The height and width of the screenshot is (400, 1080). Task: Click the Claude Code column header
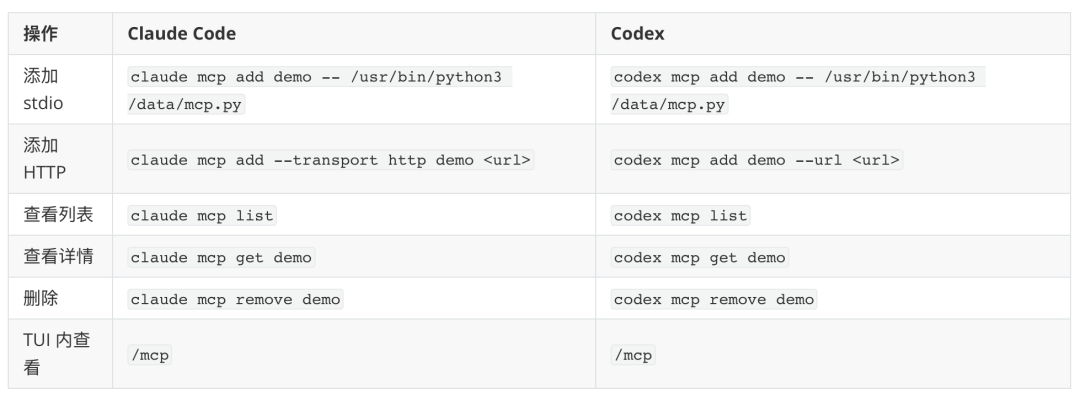tap(181, 34)
